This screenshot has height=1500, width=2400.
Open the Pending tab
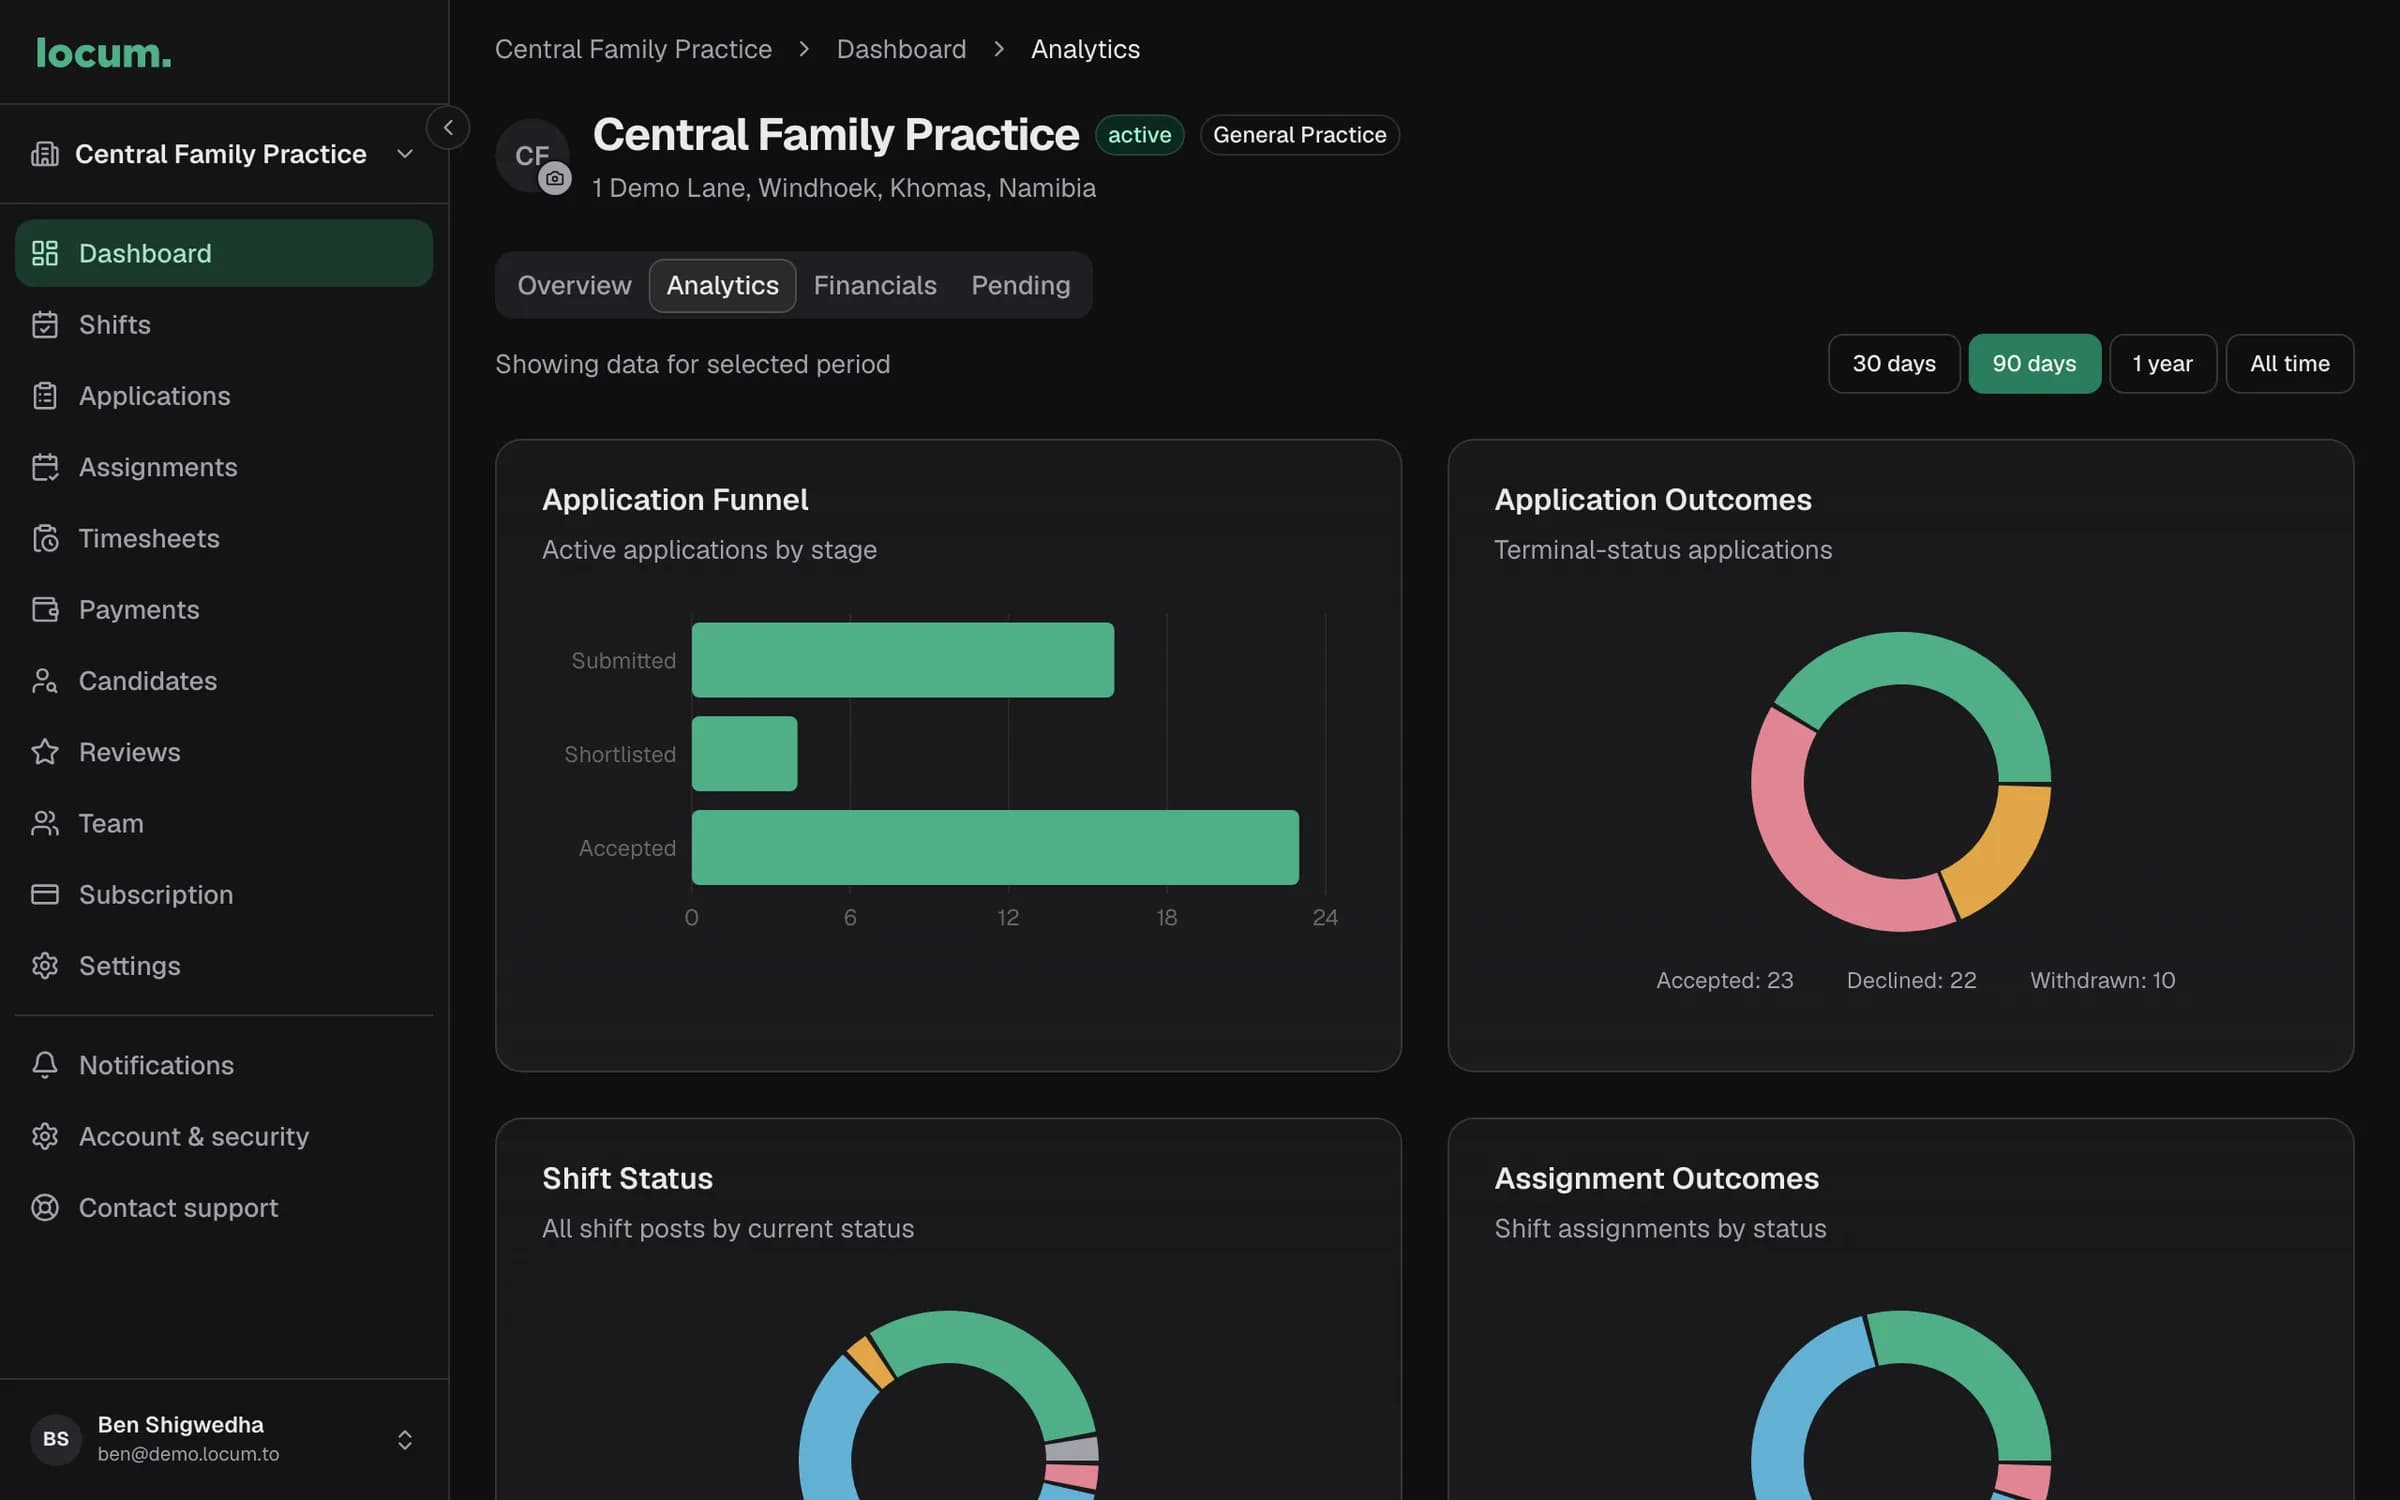[x=1021, y=286]
